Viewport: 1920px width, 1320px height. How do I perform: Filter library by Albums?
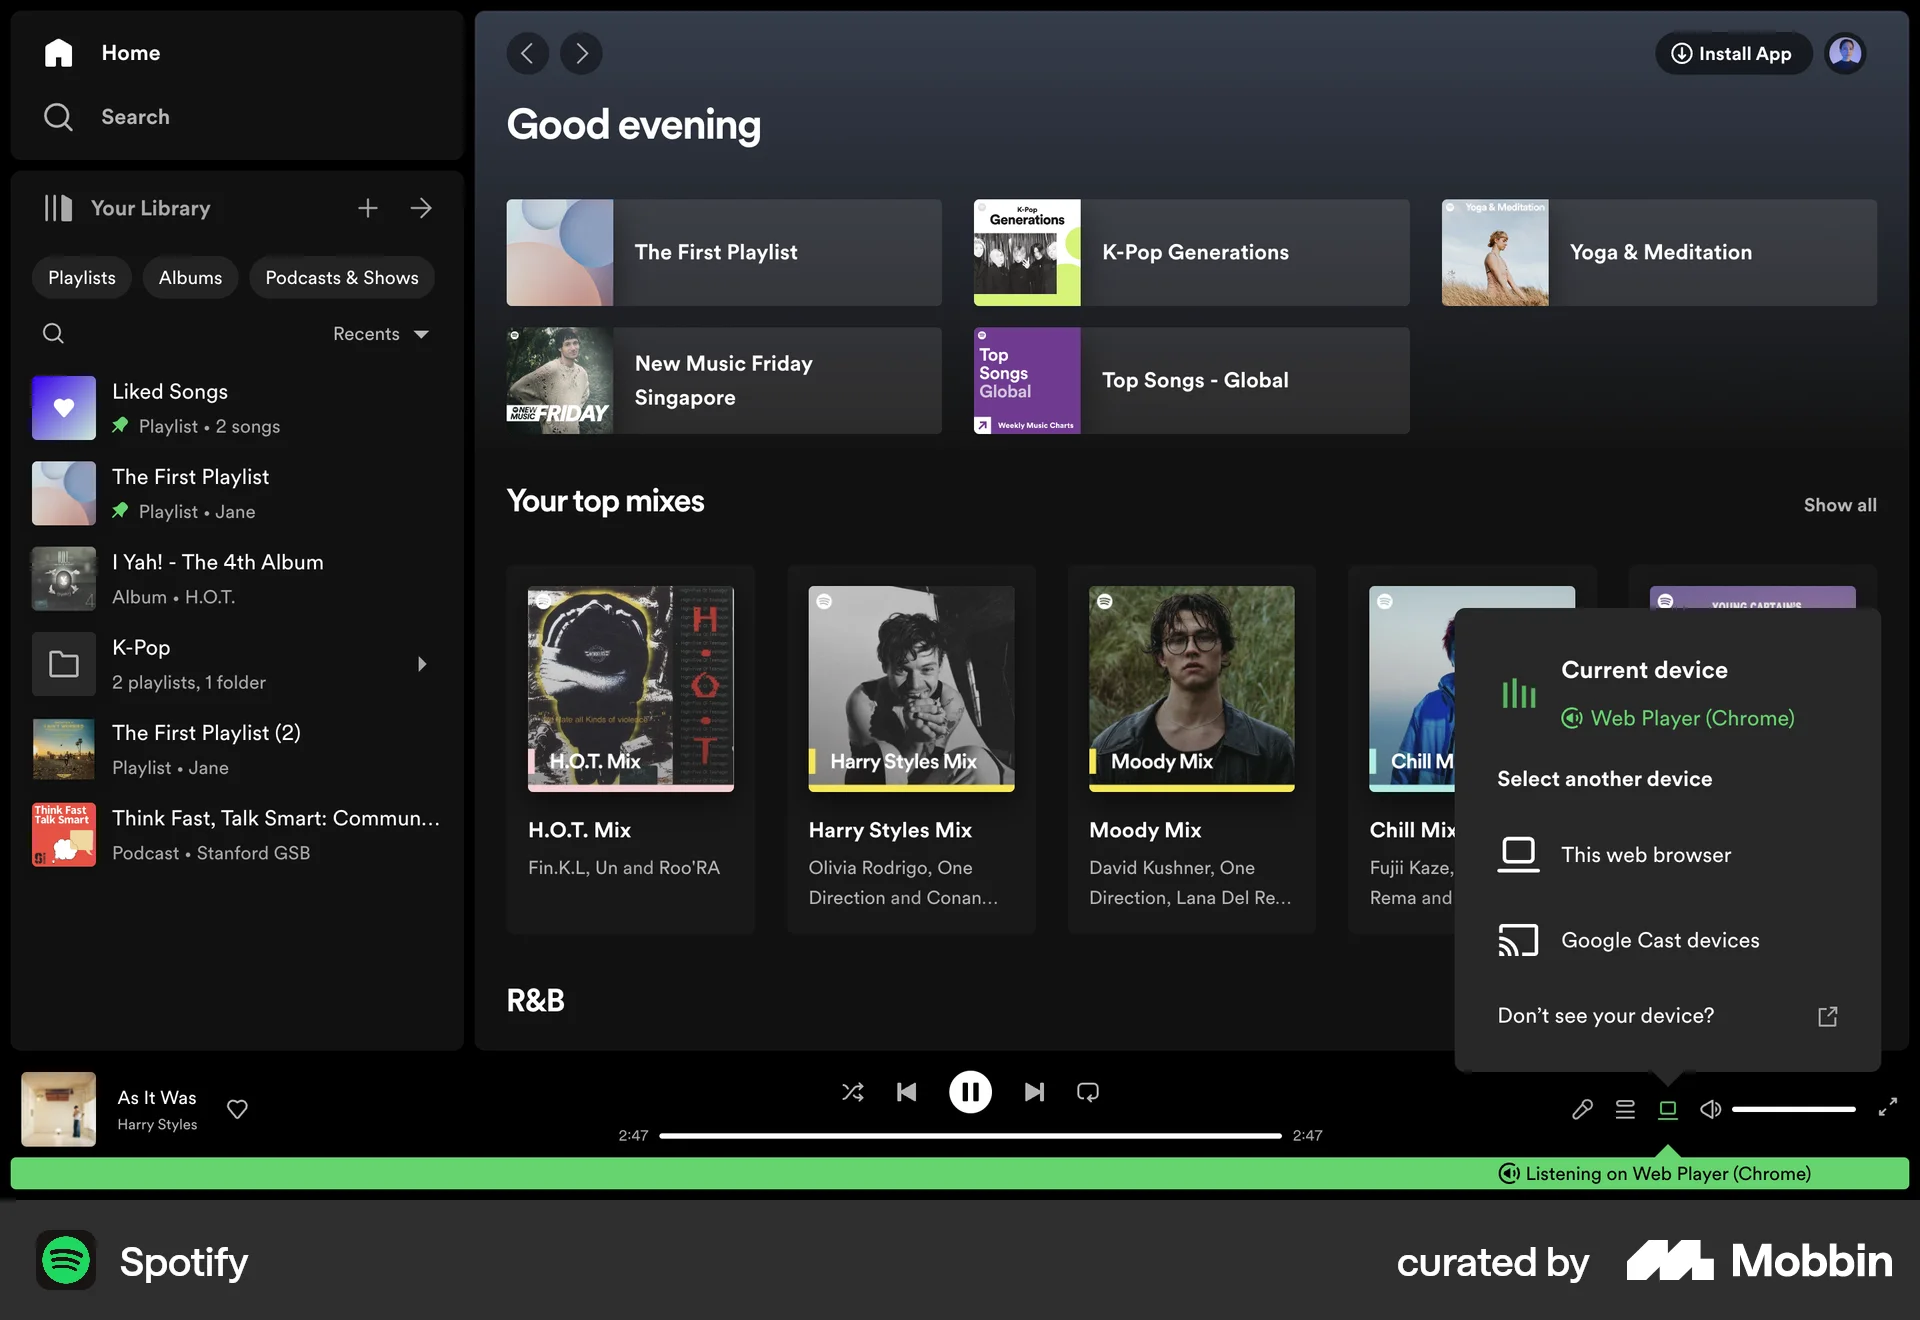tap(190, 277)
